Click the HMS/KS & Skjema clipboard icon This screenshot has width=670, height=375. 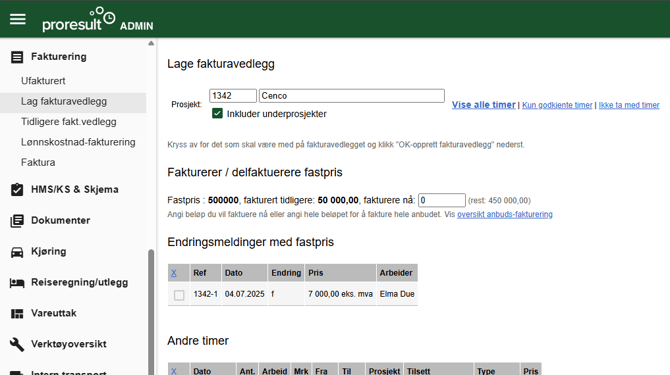pos(17,190)
